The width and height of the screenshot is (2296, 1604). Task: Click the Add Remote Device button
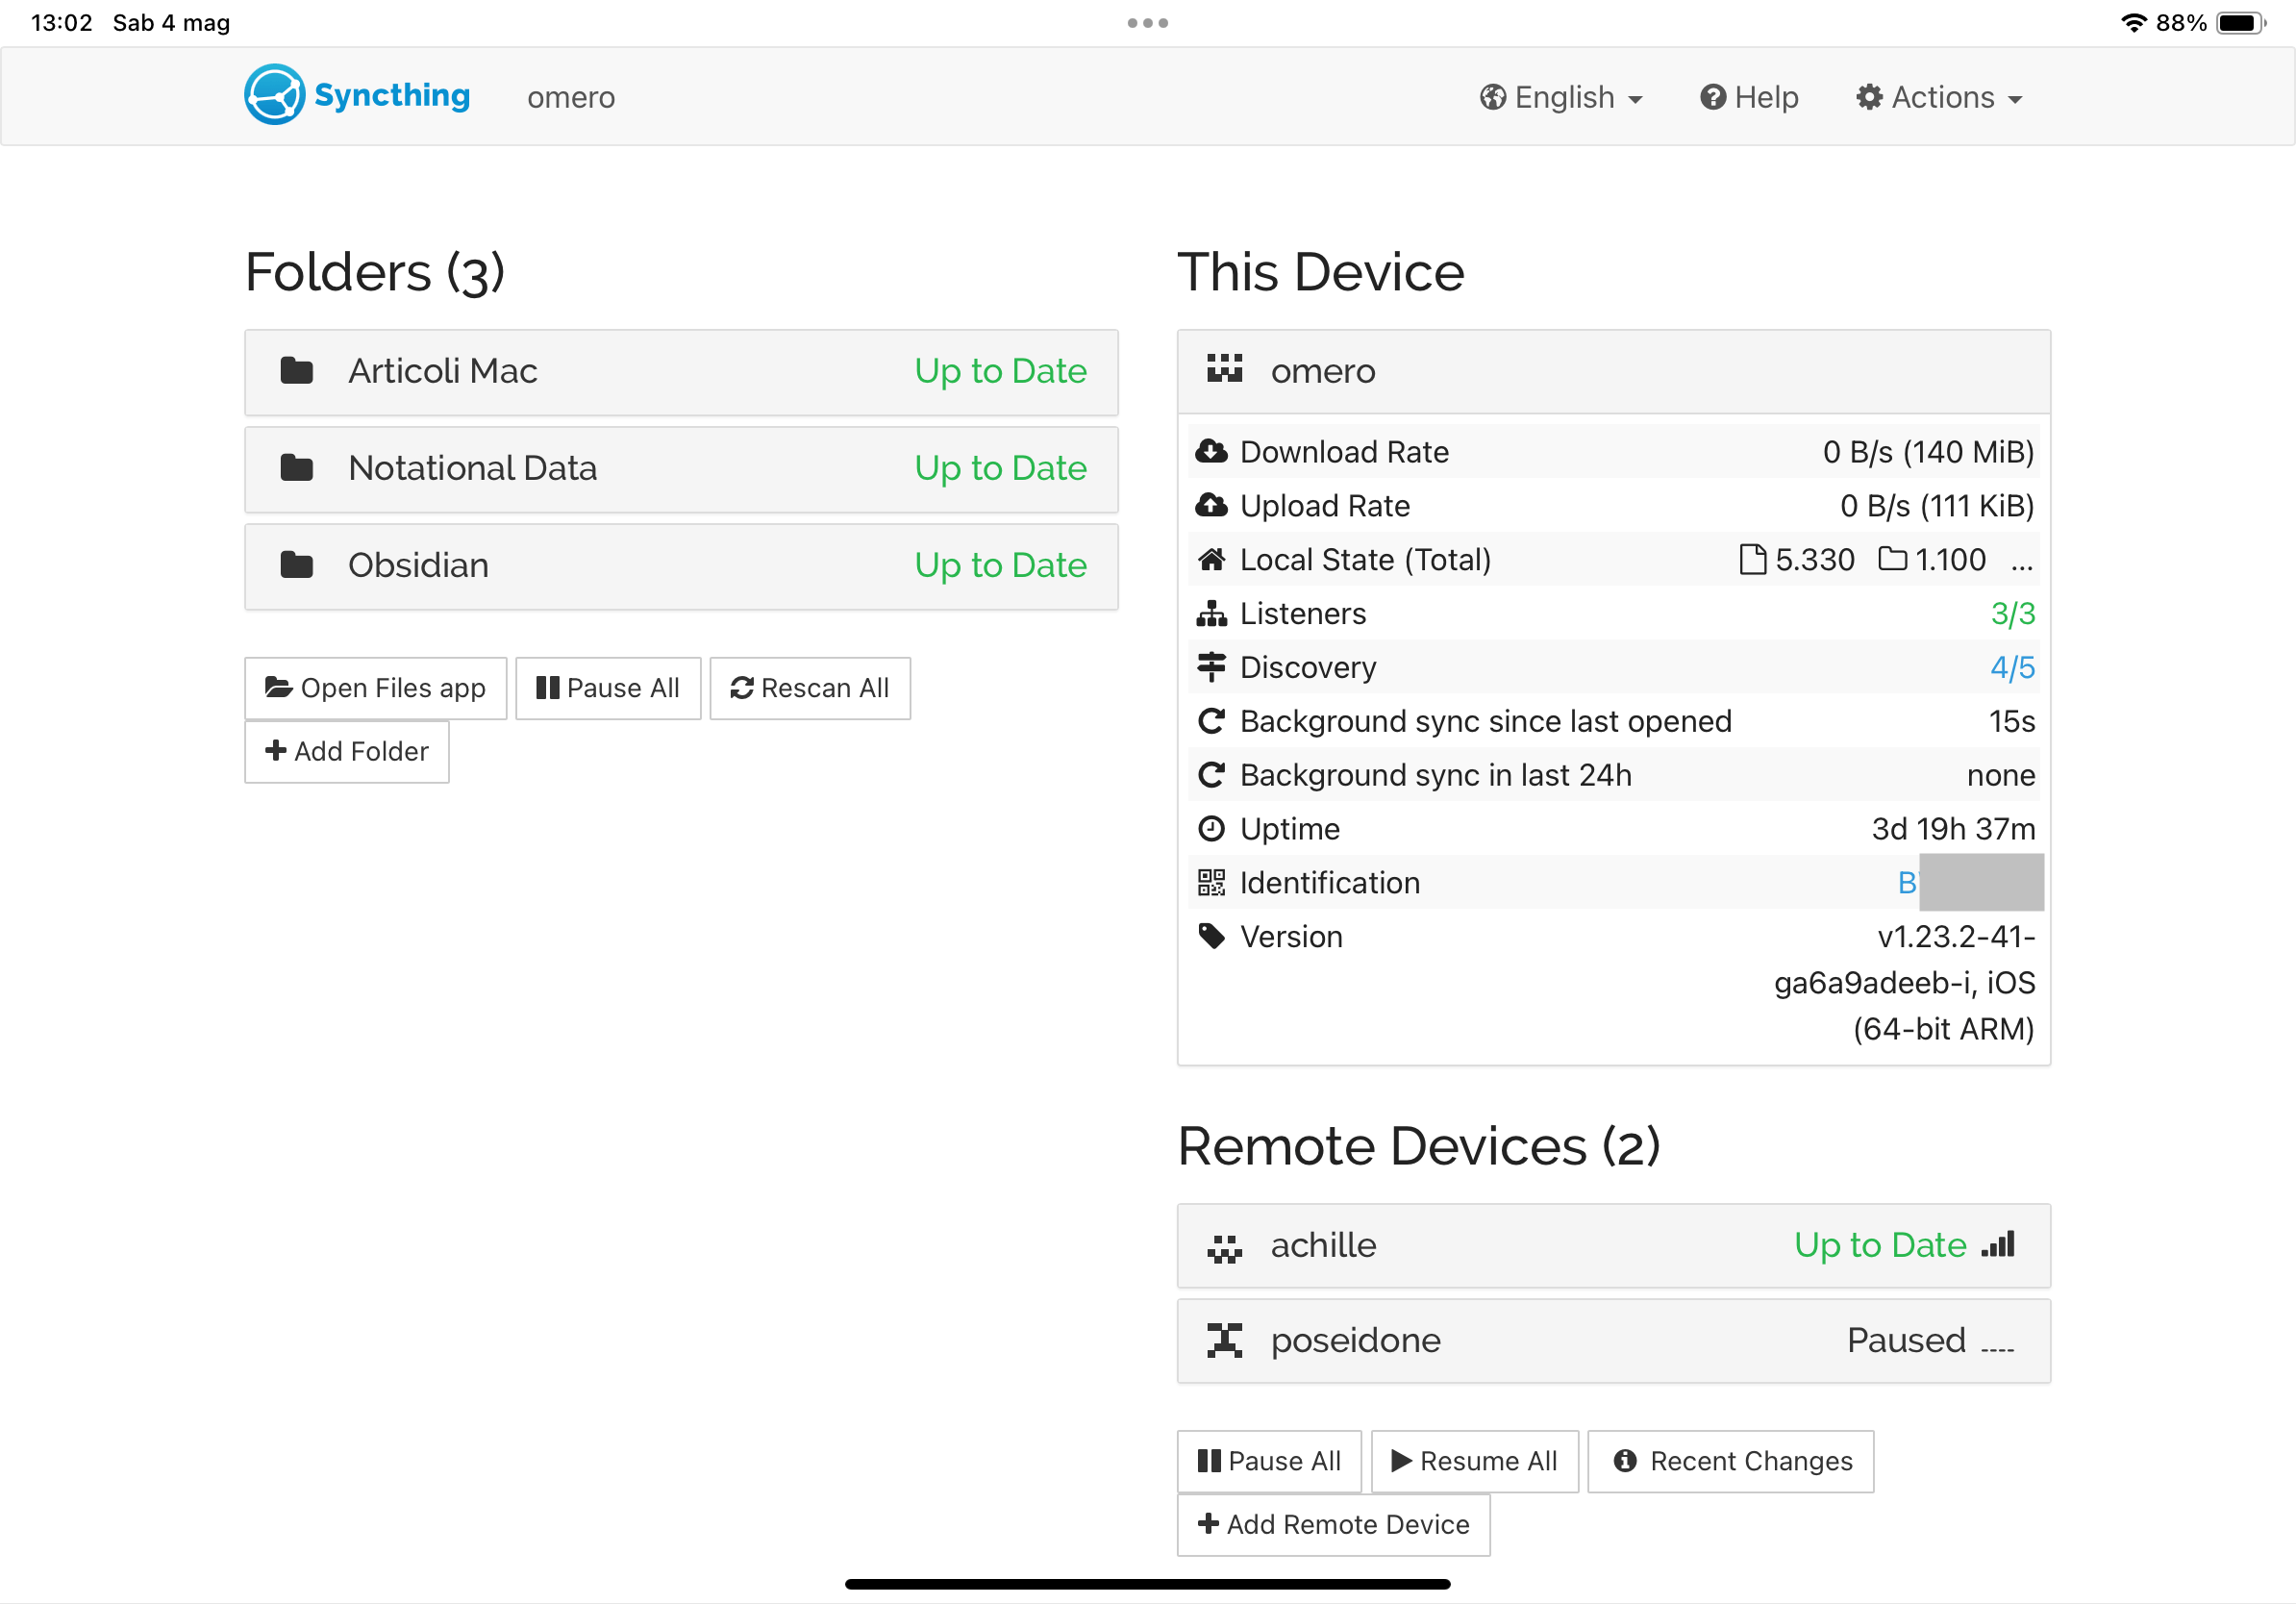(x=1333, y=1524)
